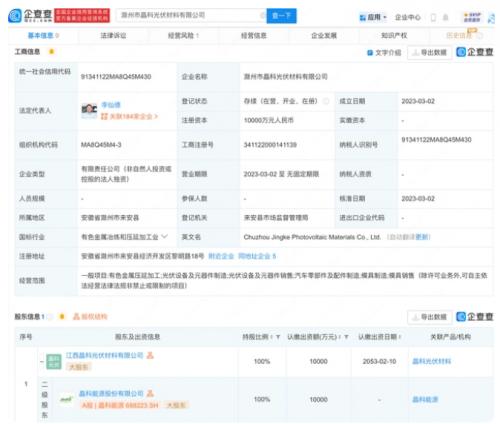Click the 更新 link next to English name
Screen dimensions: 500x424
(x=423, y=237)
